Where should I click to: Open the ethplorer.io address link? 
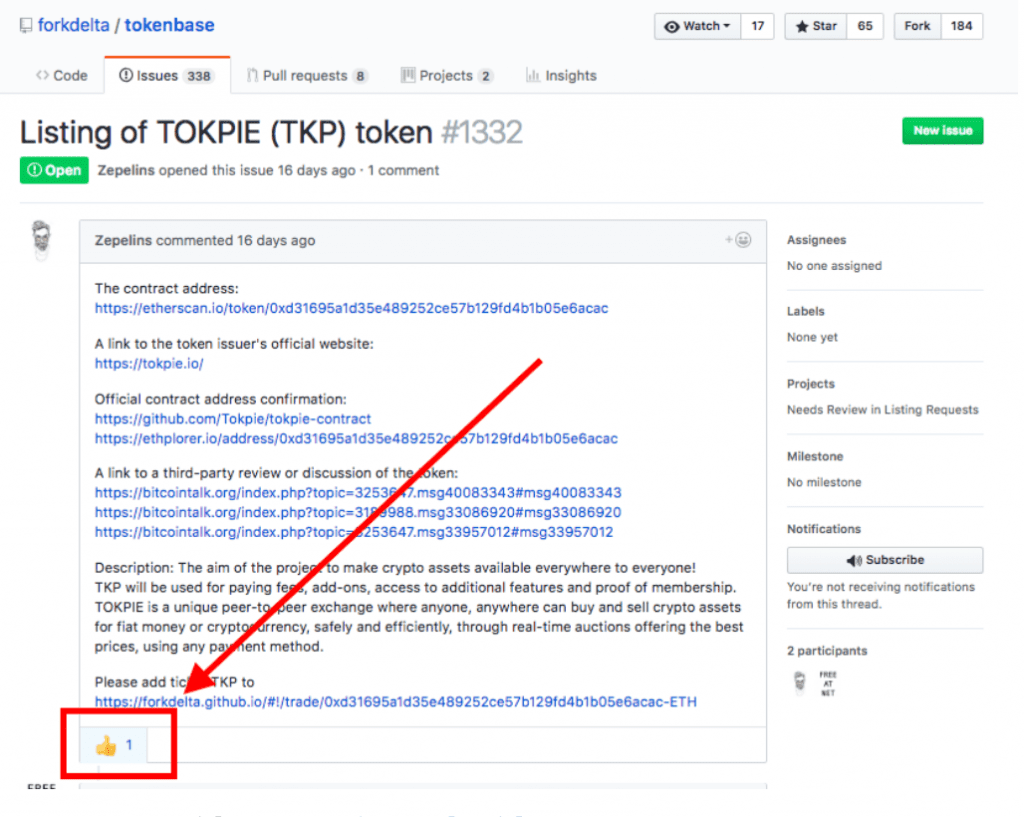pos(356,438)
